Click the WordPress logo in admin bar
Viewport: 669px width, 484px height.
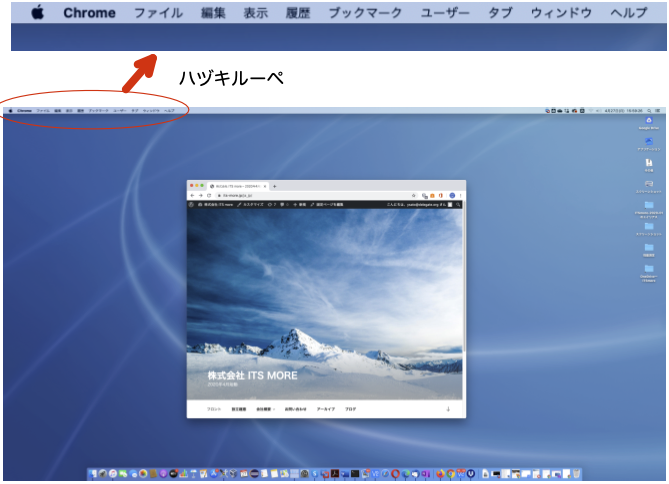pos(191,204)
